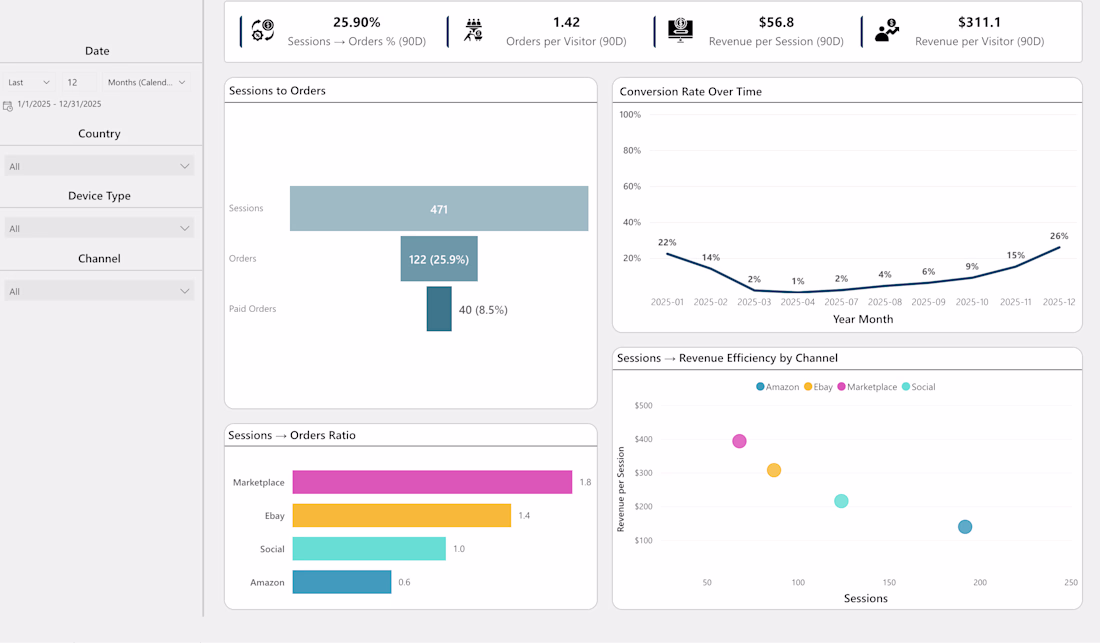Click the 1.8 value label for Marketplace

point(586,482)
